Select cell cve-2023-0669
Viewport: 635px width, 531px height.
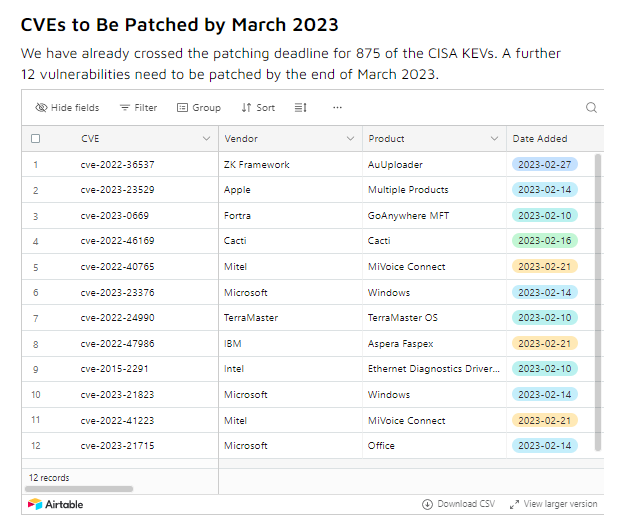(115, 215)
